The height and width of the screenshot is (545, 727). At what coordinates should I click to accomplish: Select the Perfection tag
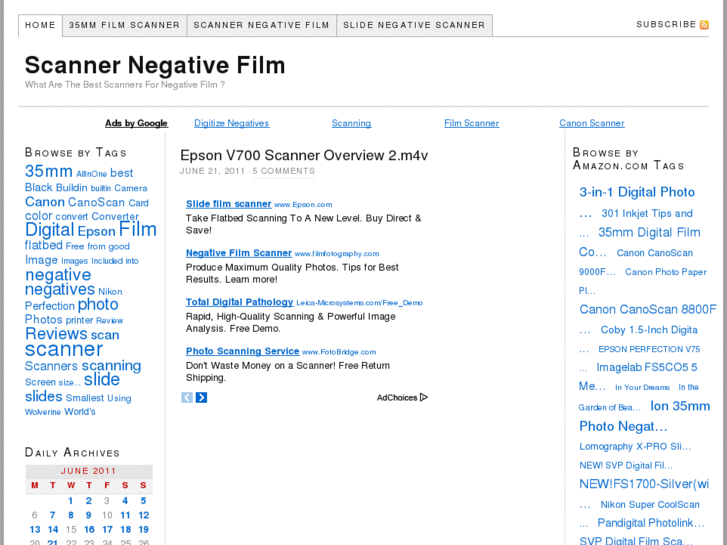50,306
